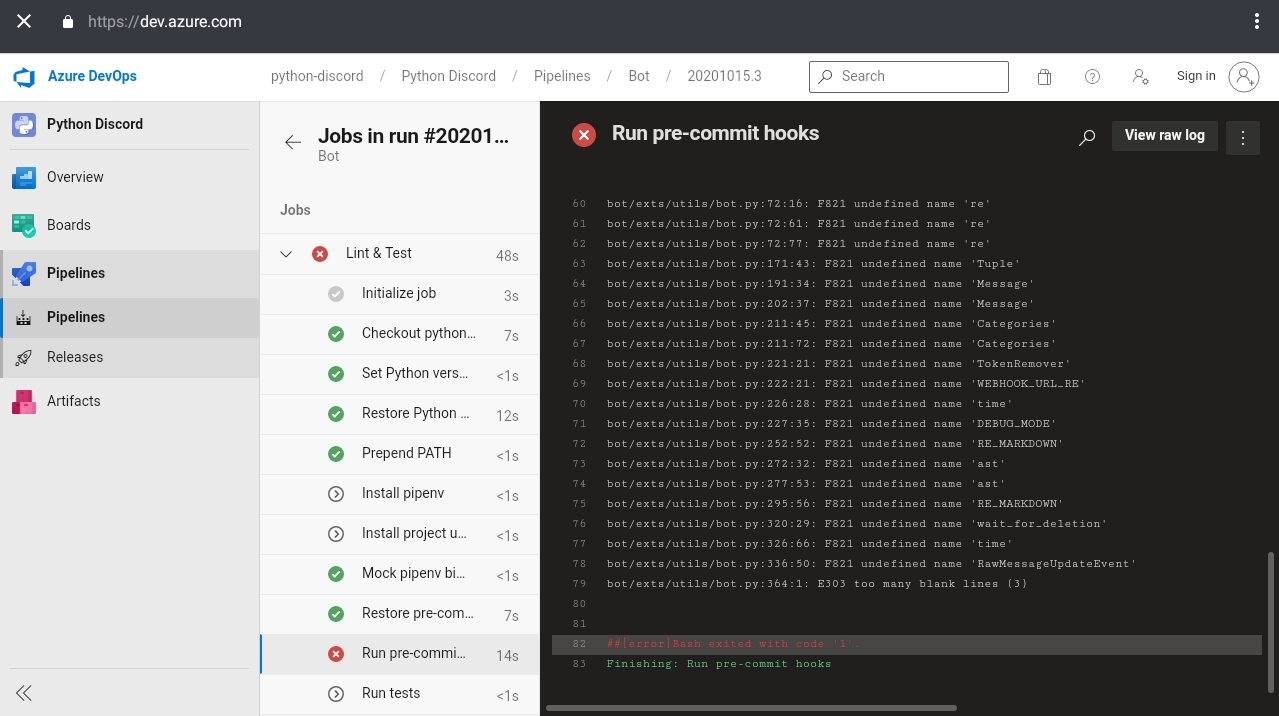
Task: Open Pipelines breadcrumb link
Action: (x=562, y=76)
